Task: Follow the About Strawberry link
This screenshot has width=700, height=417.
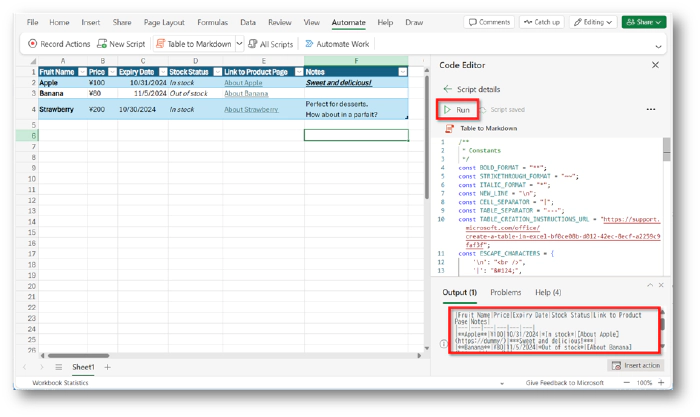Action: click(251, 109)
